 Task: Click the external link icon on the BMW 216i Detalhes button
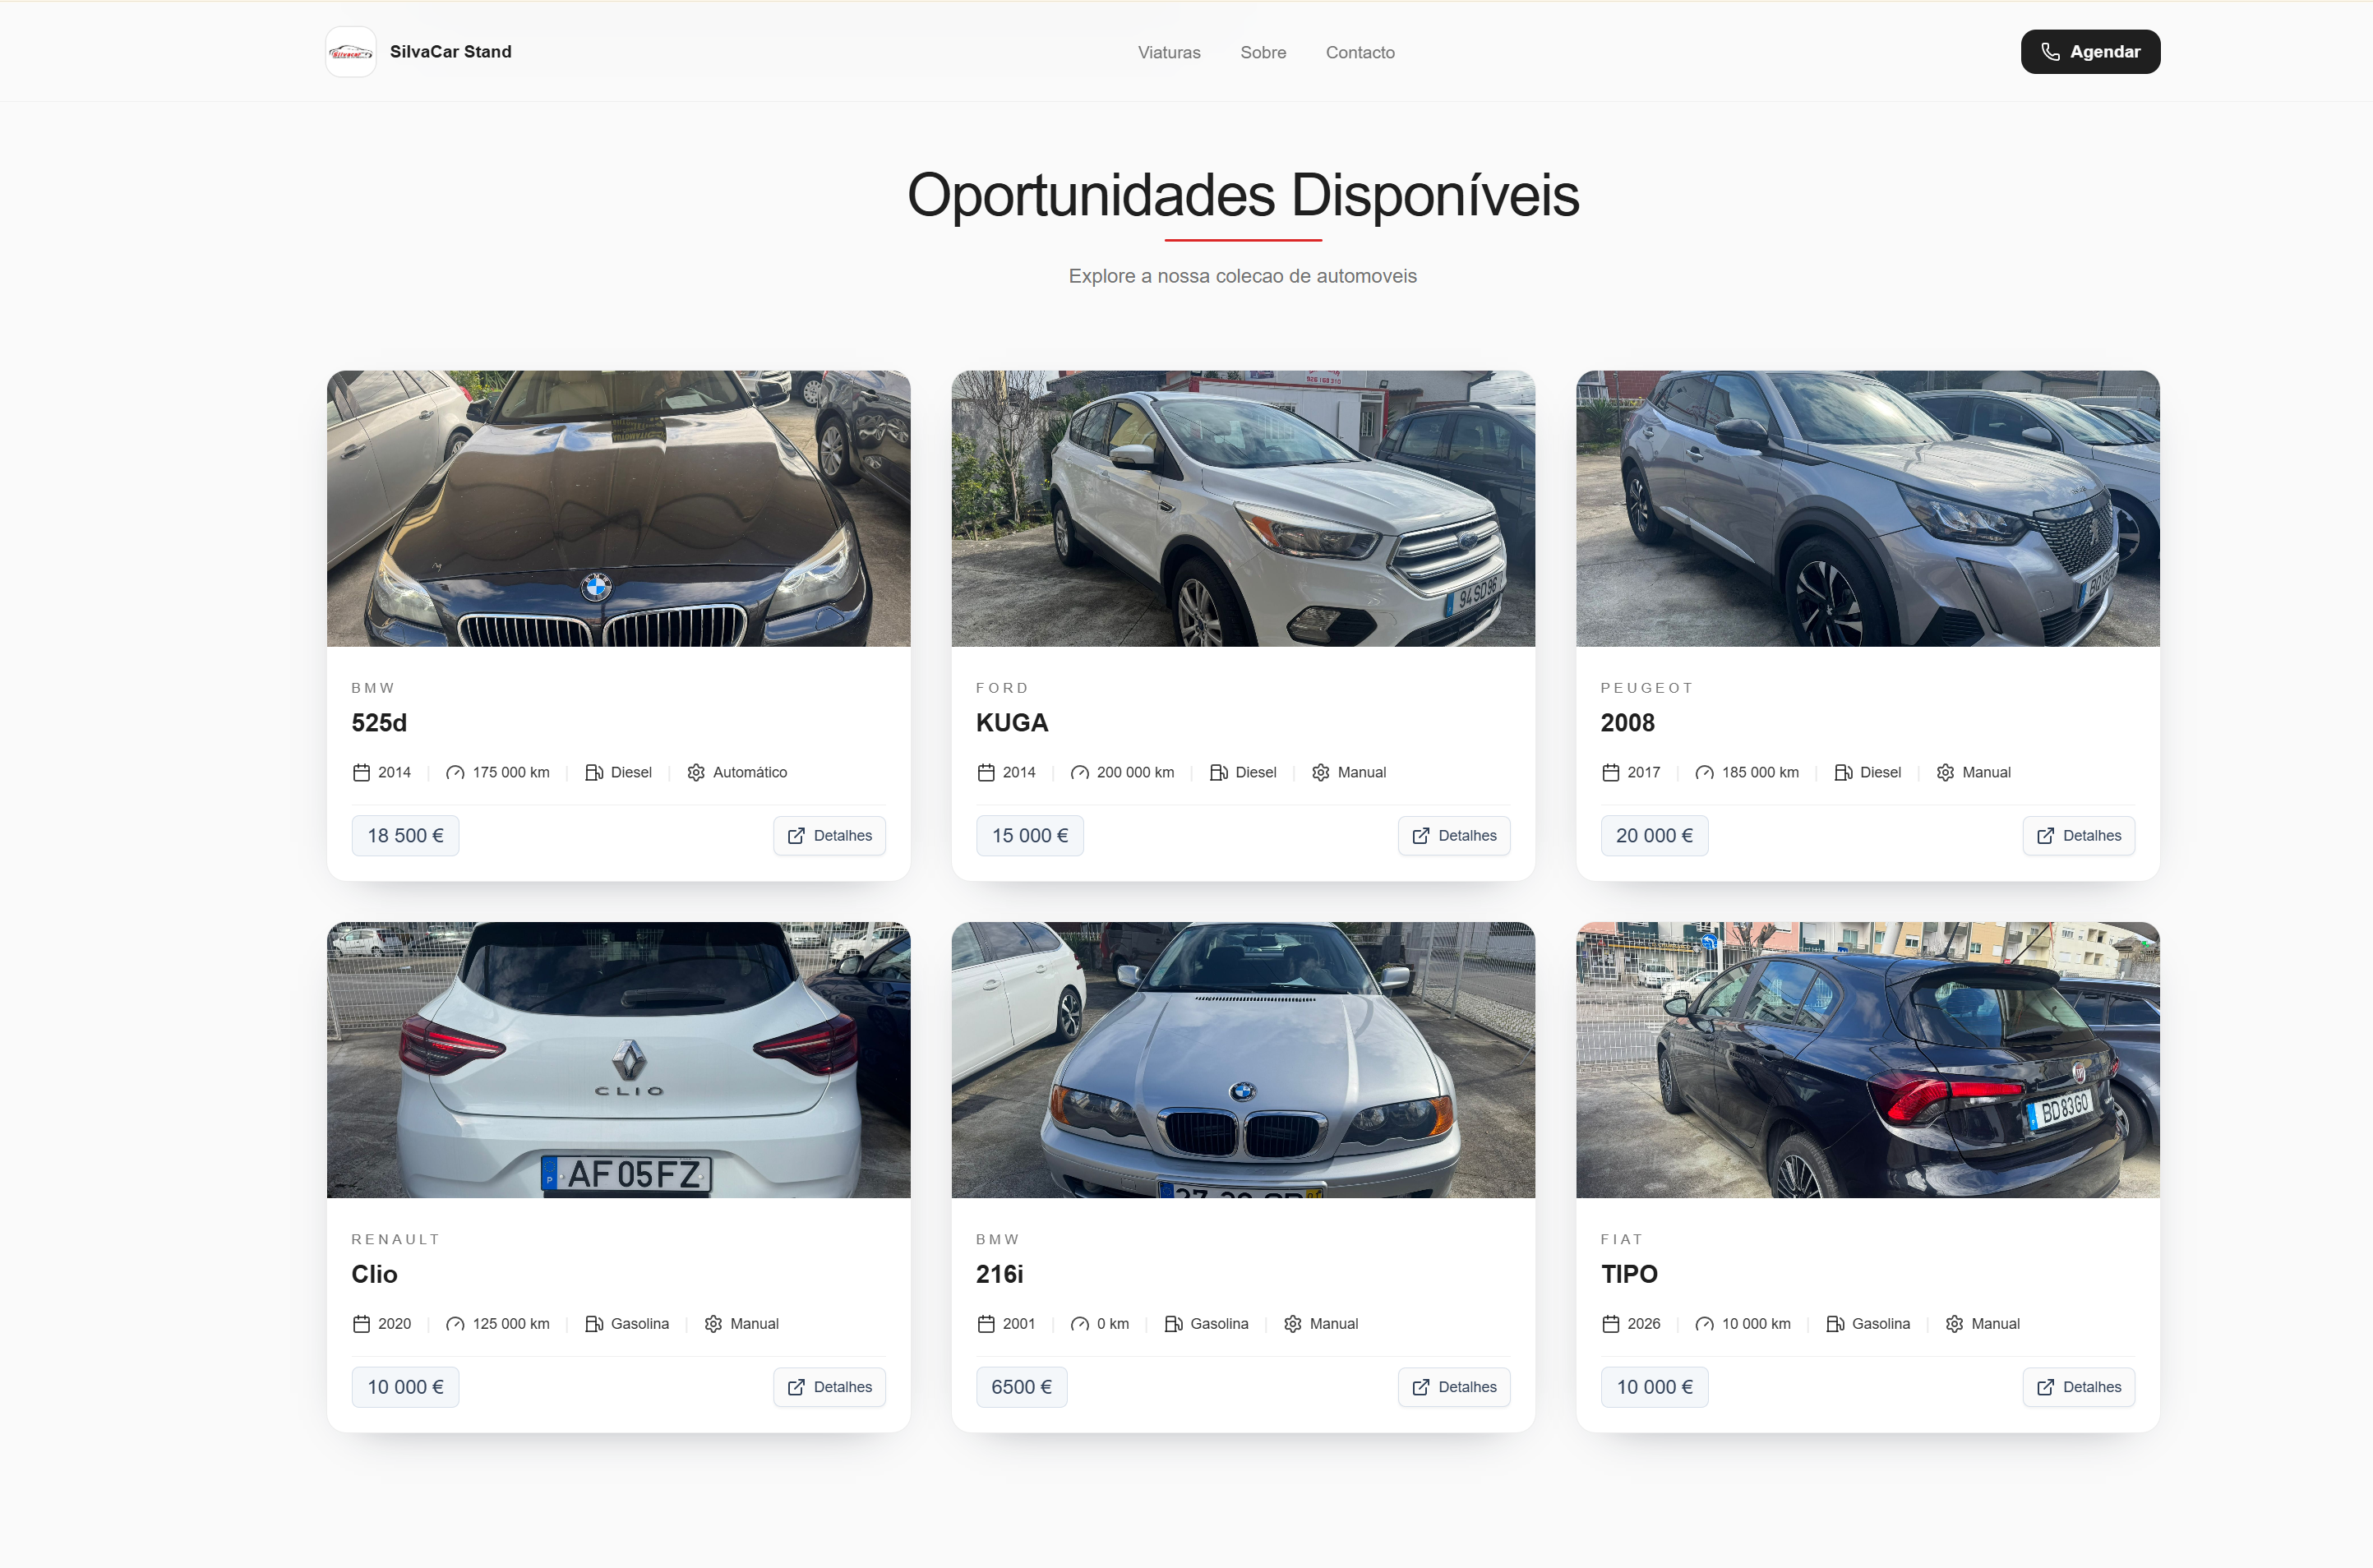[1420, 1387]
